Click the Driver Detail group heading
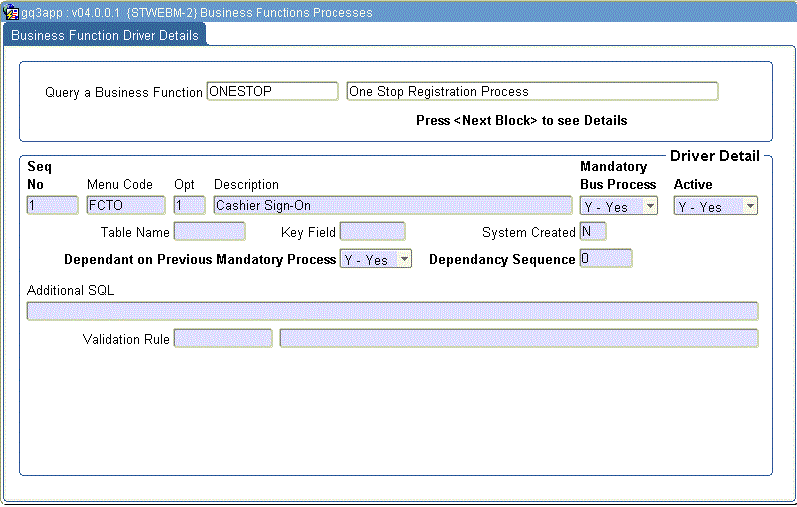The image size is (797, 507). (715, 156)
